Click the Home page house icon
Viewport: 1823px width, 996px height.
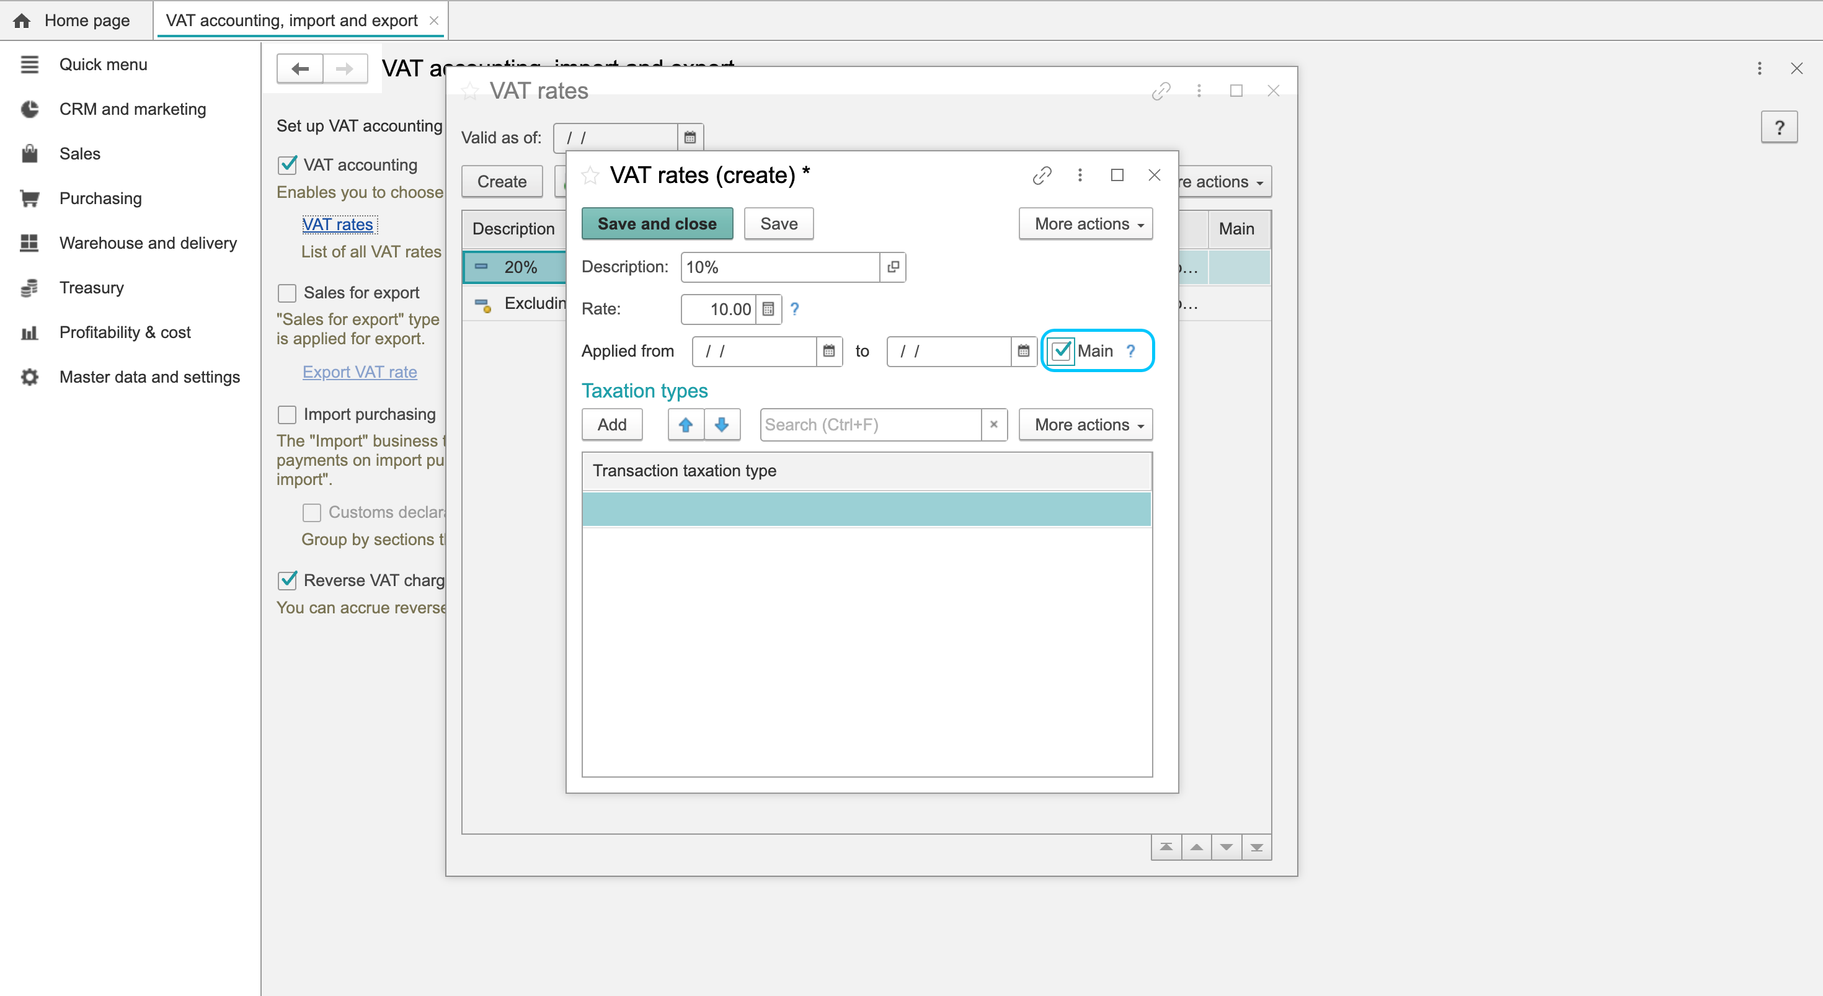[21, 20]
